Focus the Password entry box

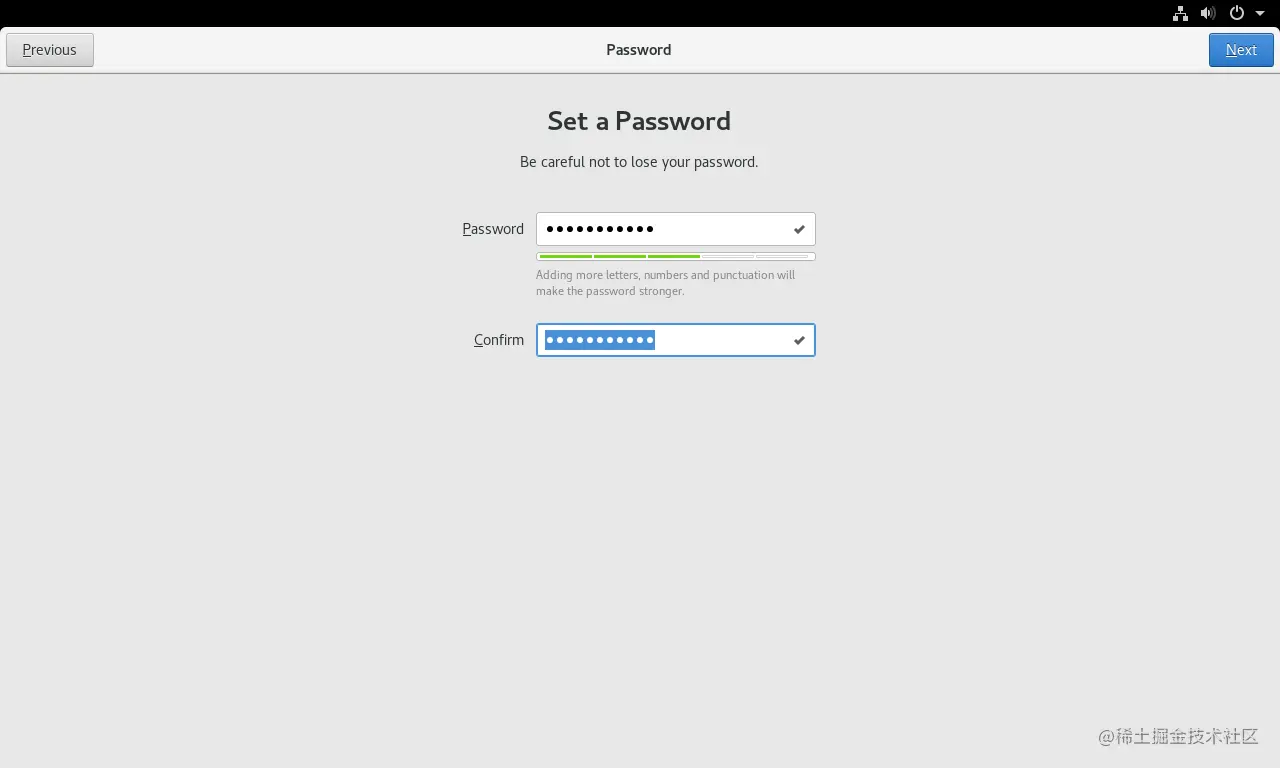[x=676, y=229]
